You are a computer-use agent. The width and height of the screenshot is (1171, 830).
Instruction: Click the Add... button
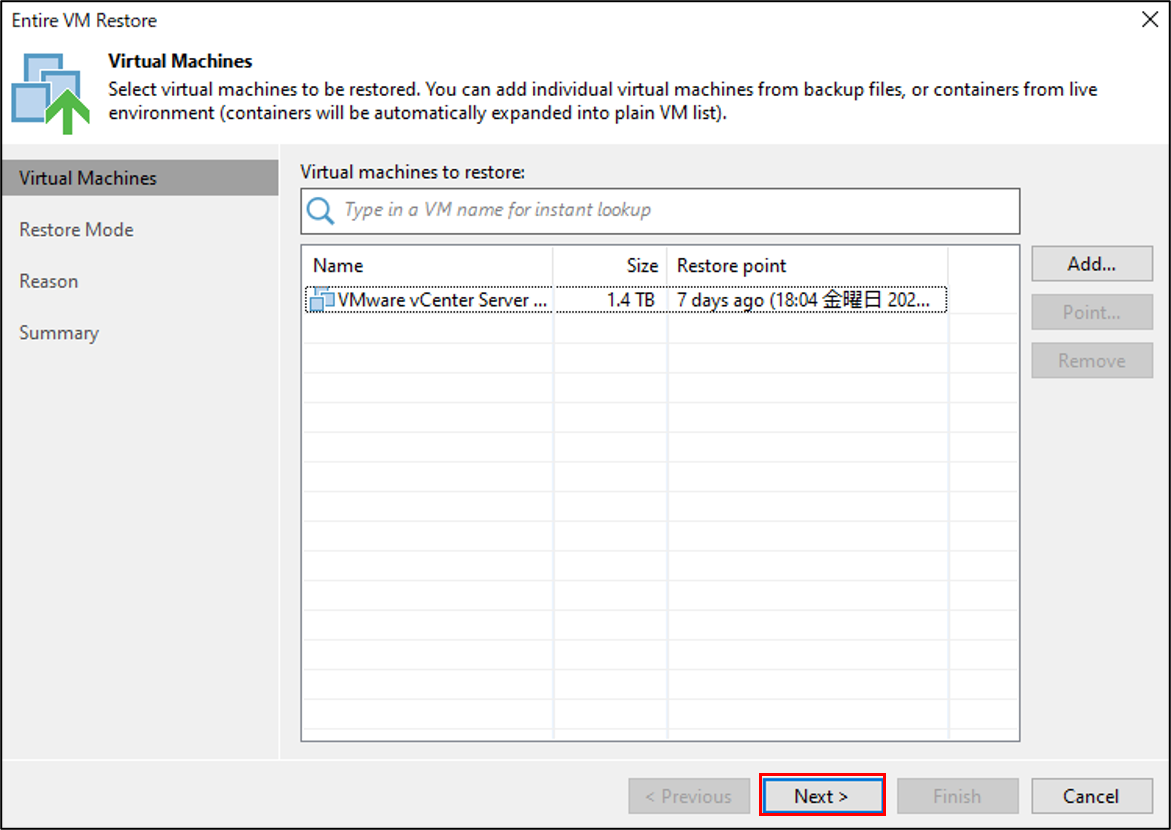pos(1092,264)
